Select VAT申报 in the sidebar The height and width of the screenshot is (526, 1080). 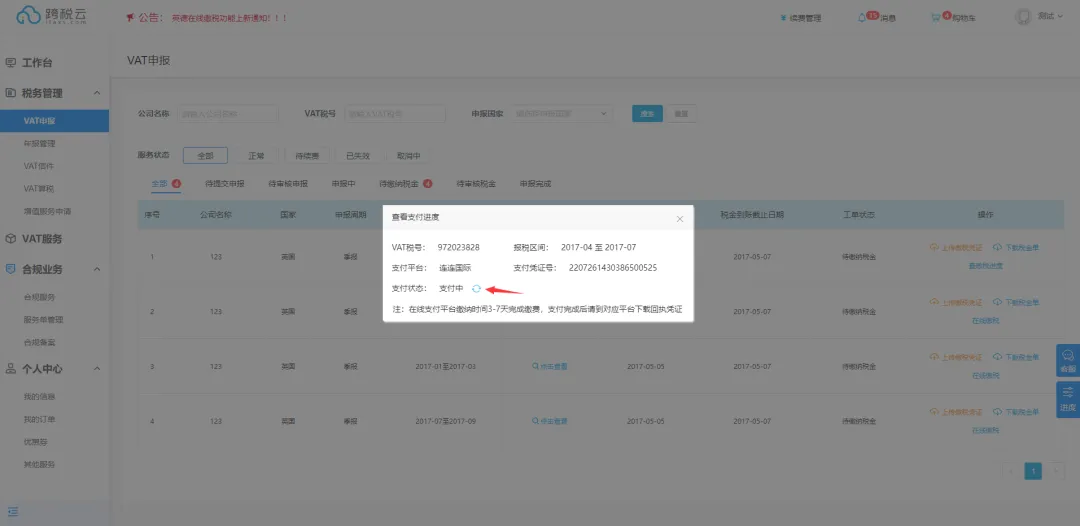tap(54, 120)
